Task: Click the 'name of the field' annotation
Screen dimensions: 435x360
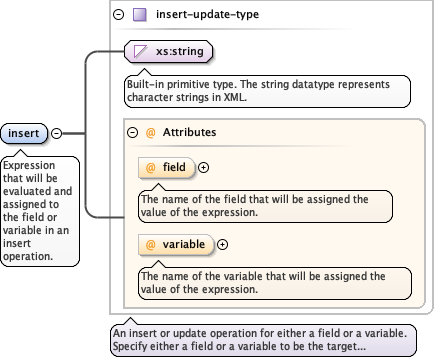Action: tap(265, 206)
